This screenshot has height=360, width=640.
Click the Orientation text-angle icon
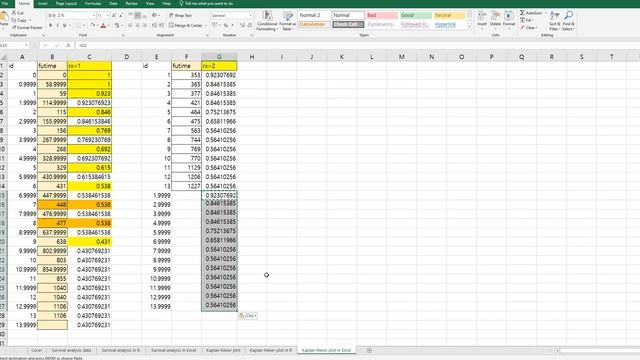[x=155, y=16]
